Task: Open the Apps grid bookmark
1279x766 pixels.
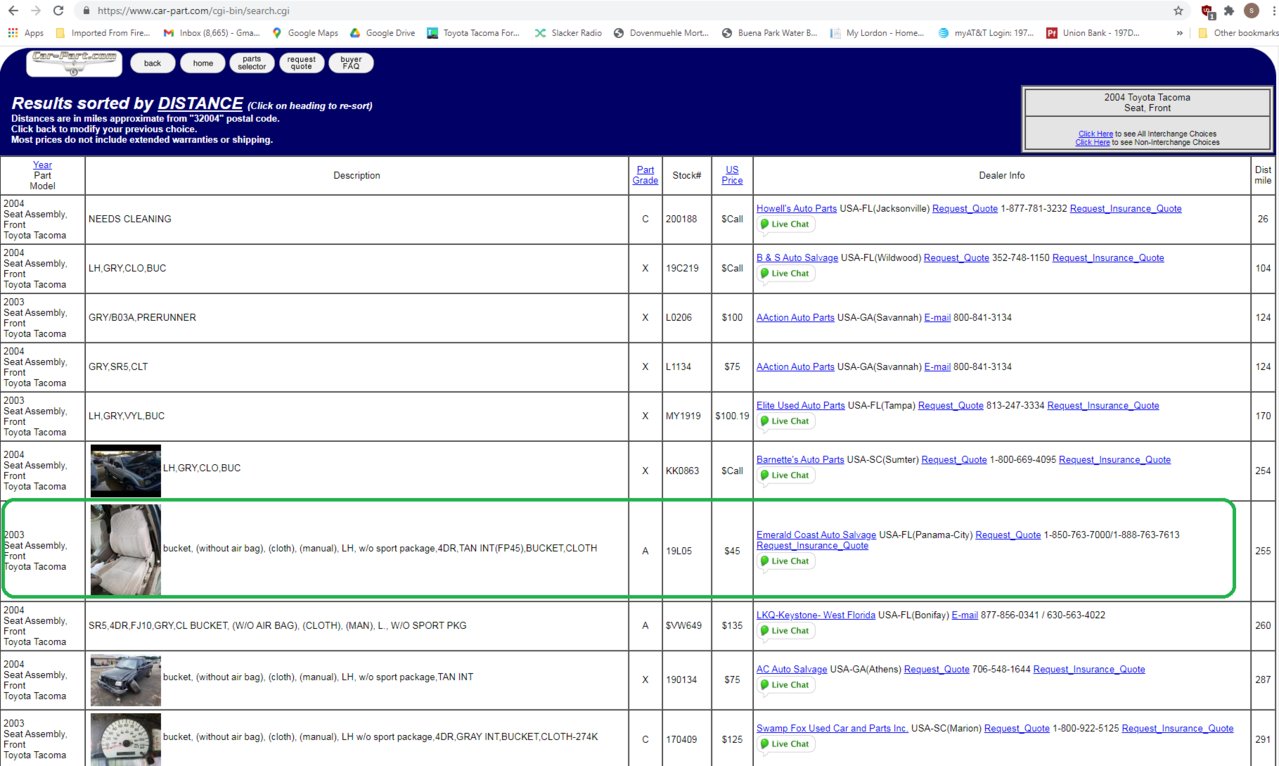Action: coord(26,33)
